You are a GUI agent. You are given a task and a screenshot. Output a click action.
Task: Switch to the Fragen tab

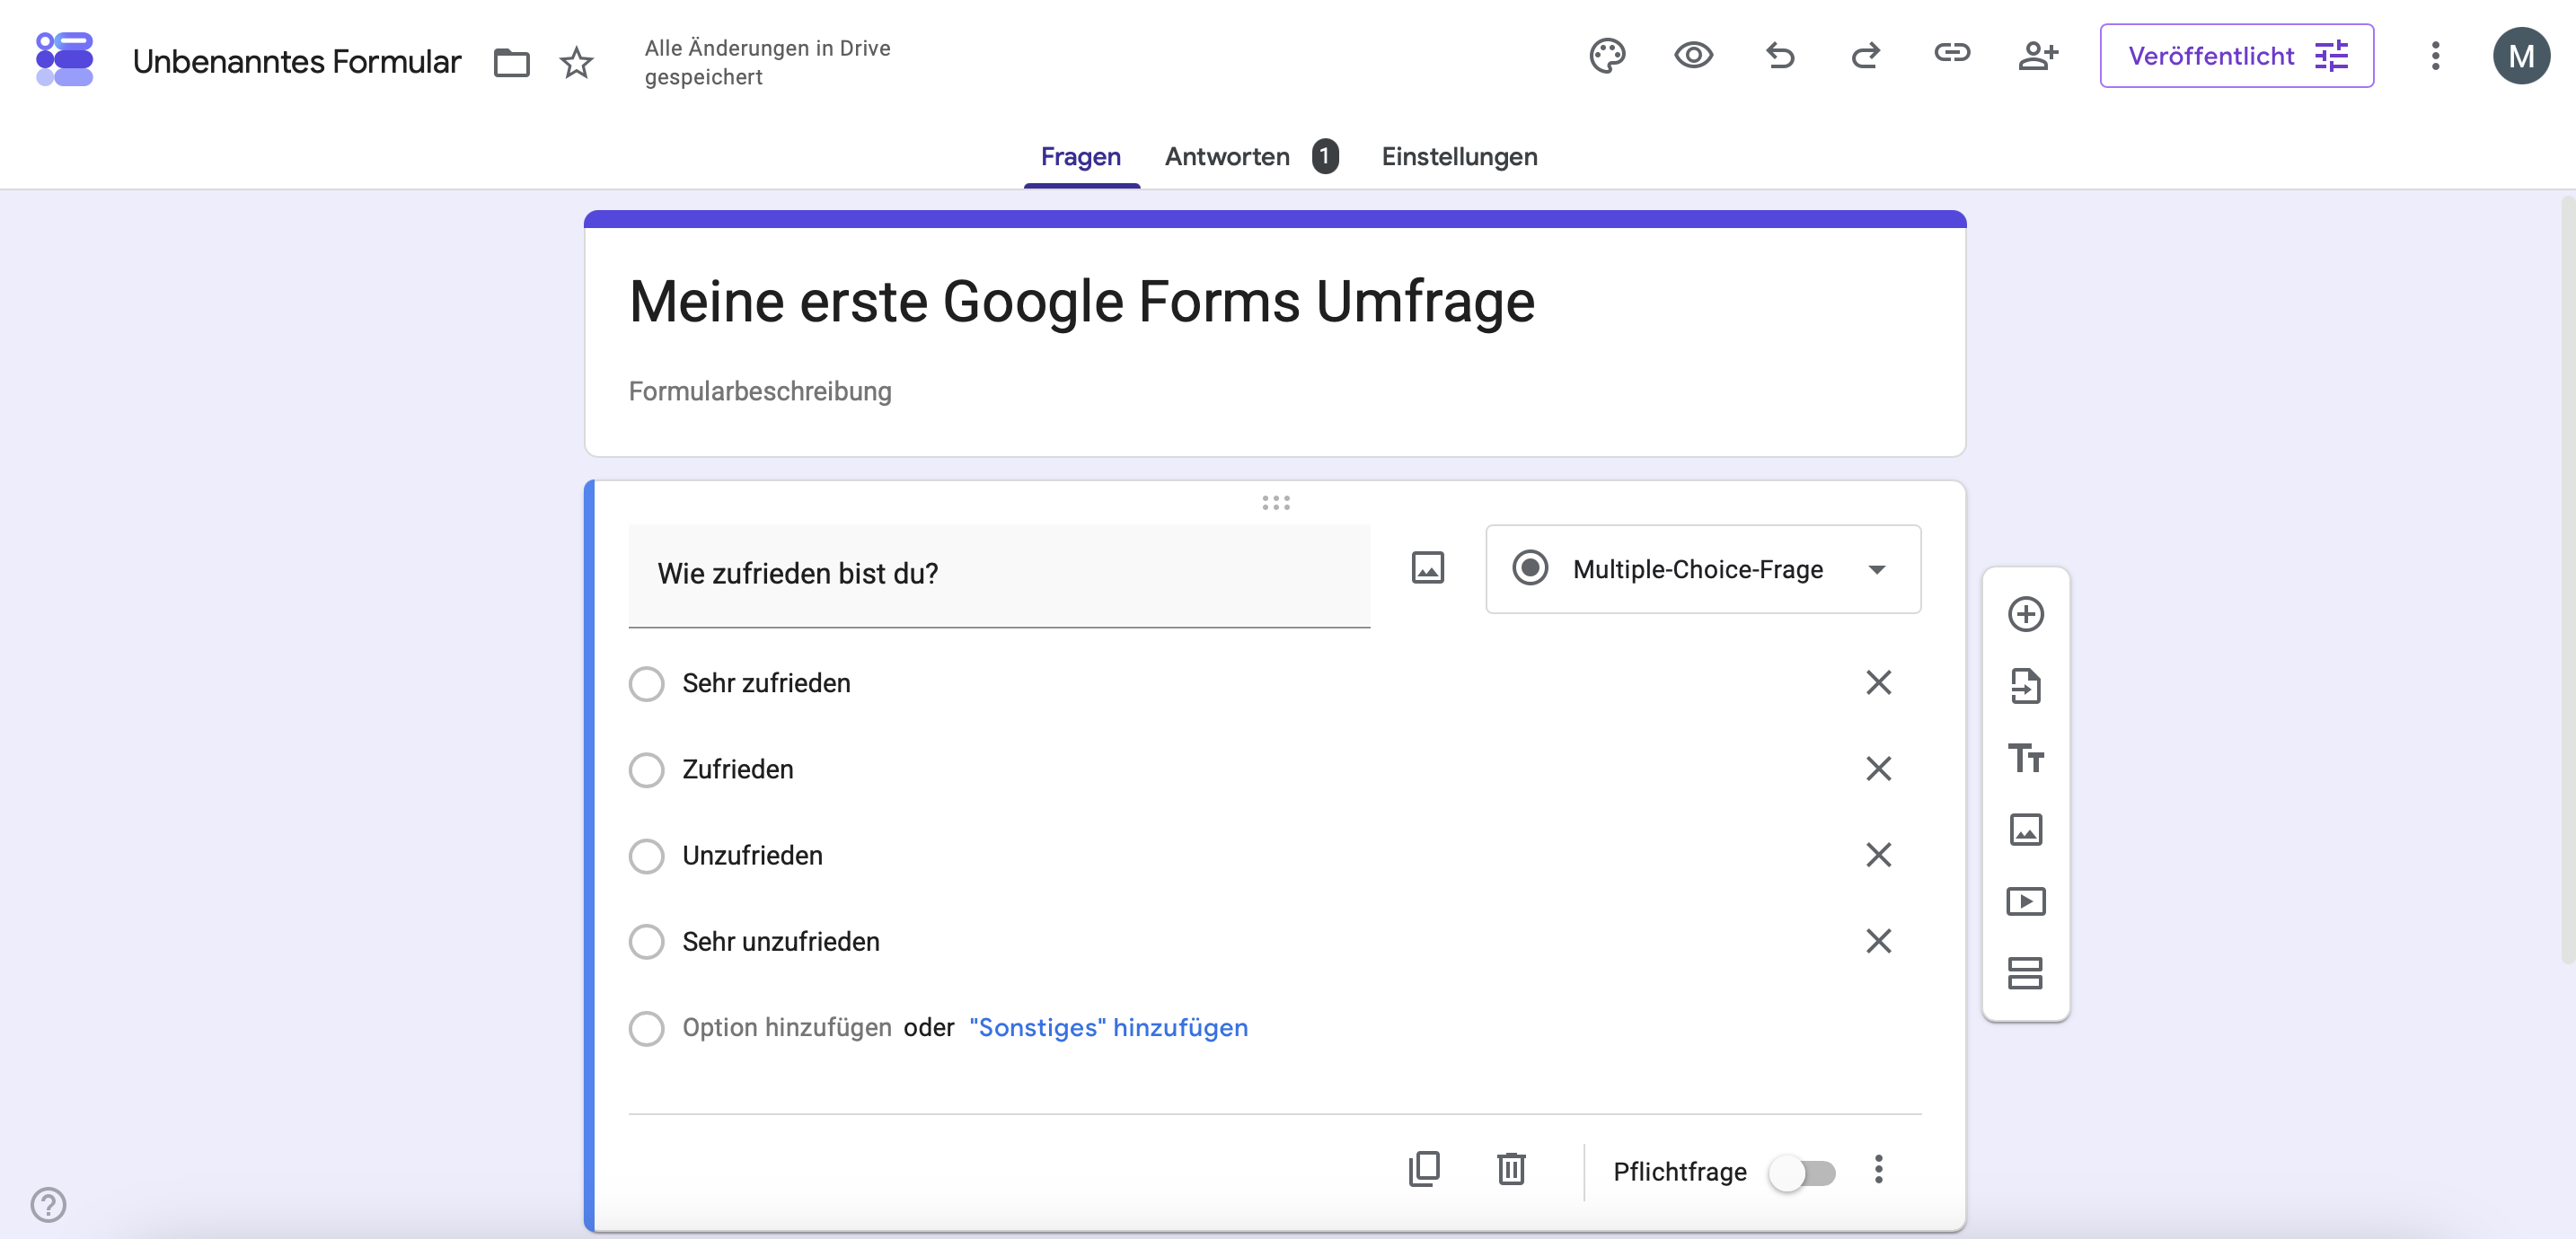[1080, 157]
